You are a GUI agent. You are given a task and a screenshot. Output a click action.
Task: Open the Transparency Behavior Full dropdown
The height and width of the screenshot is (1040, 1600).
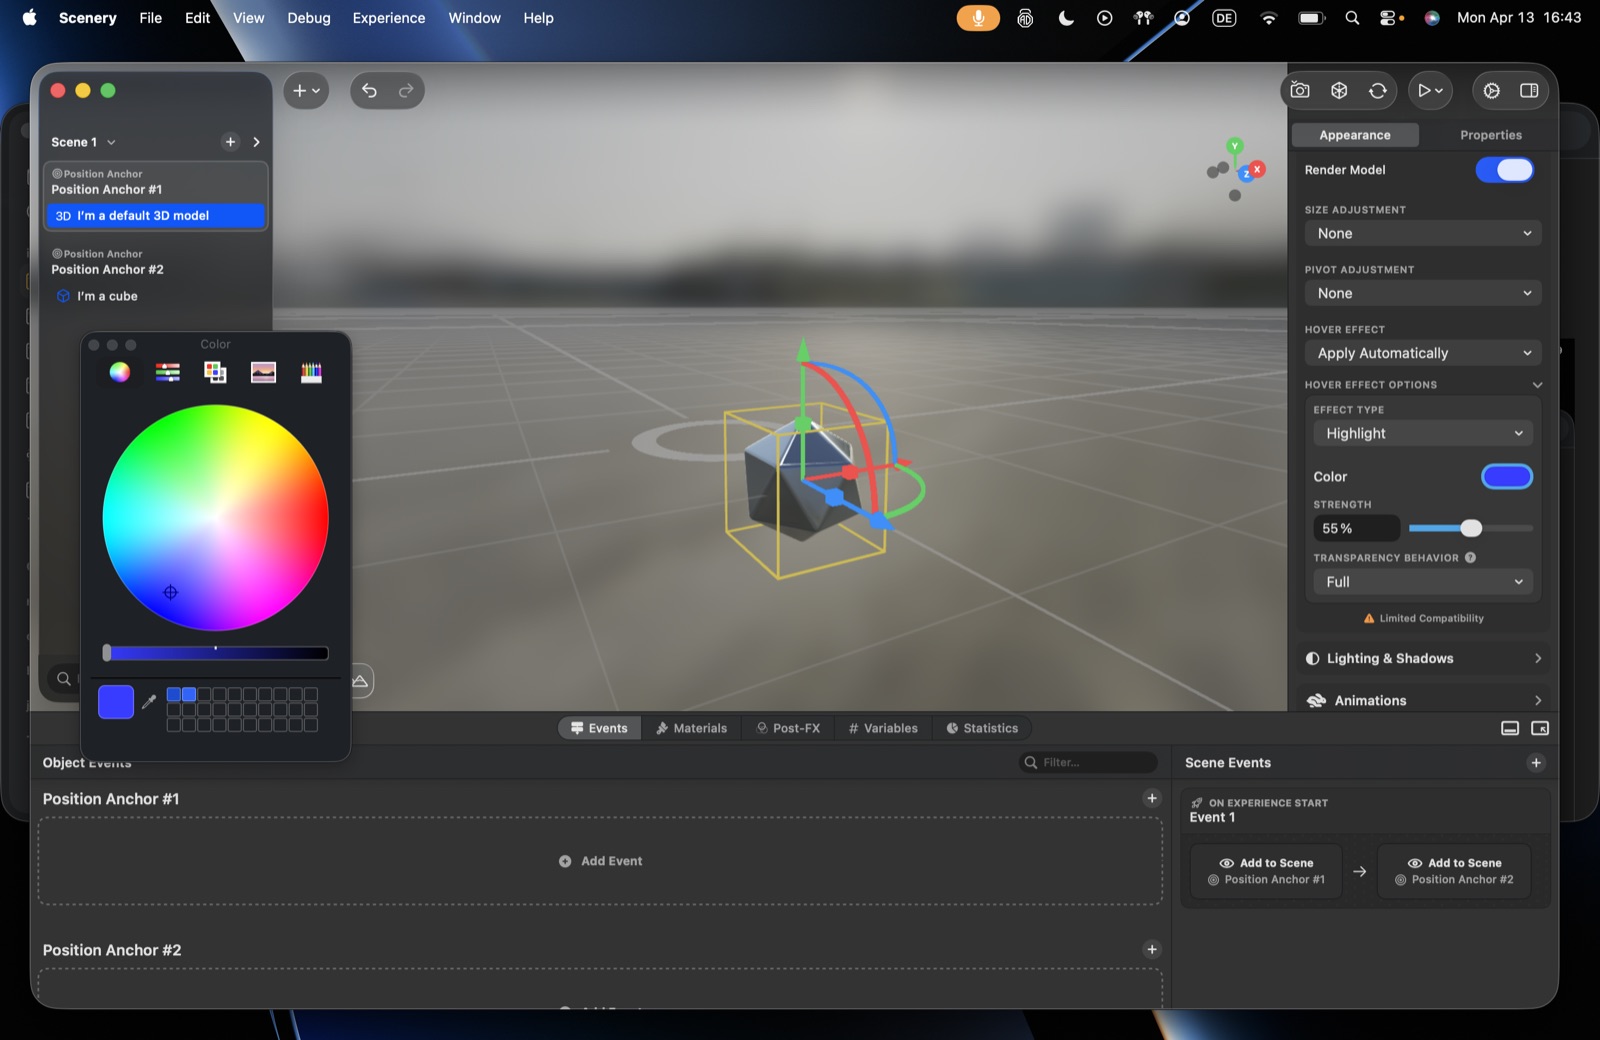1423,582
